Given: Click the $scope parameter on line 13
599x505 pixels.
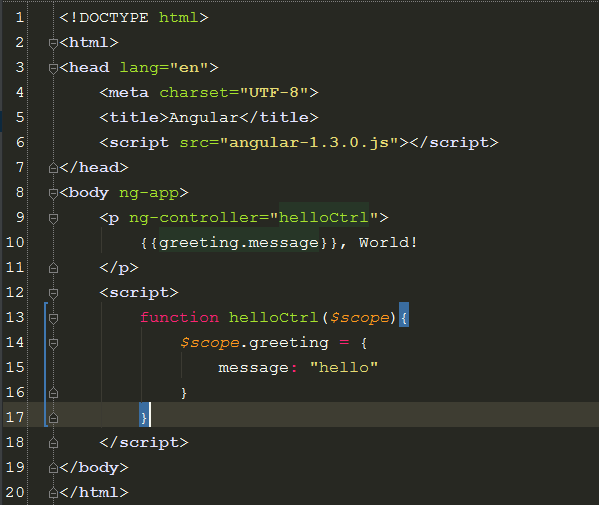Looking at the screenshot, I should point(359,318).
